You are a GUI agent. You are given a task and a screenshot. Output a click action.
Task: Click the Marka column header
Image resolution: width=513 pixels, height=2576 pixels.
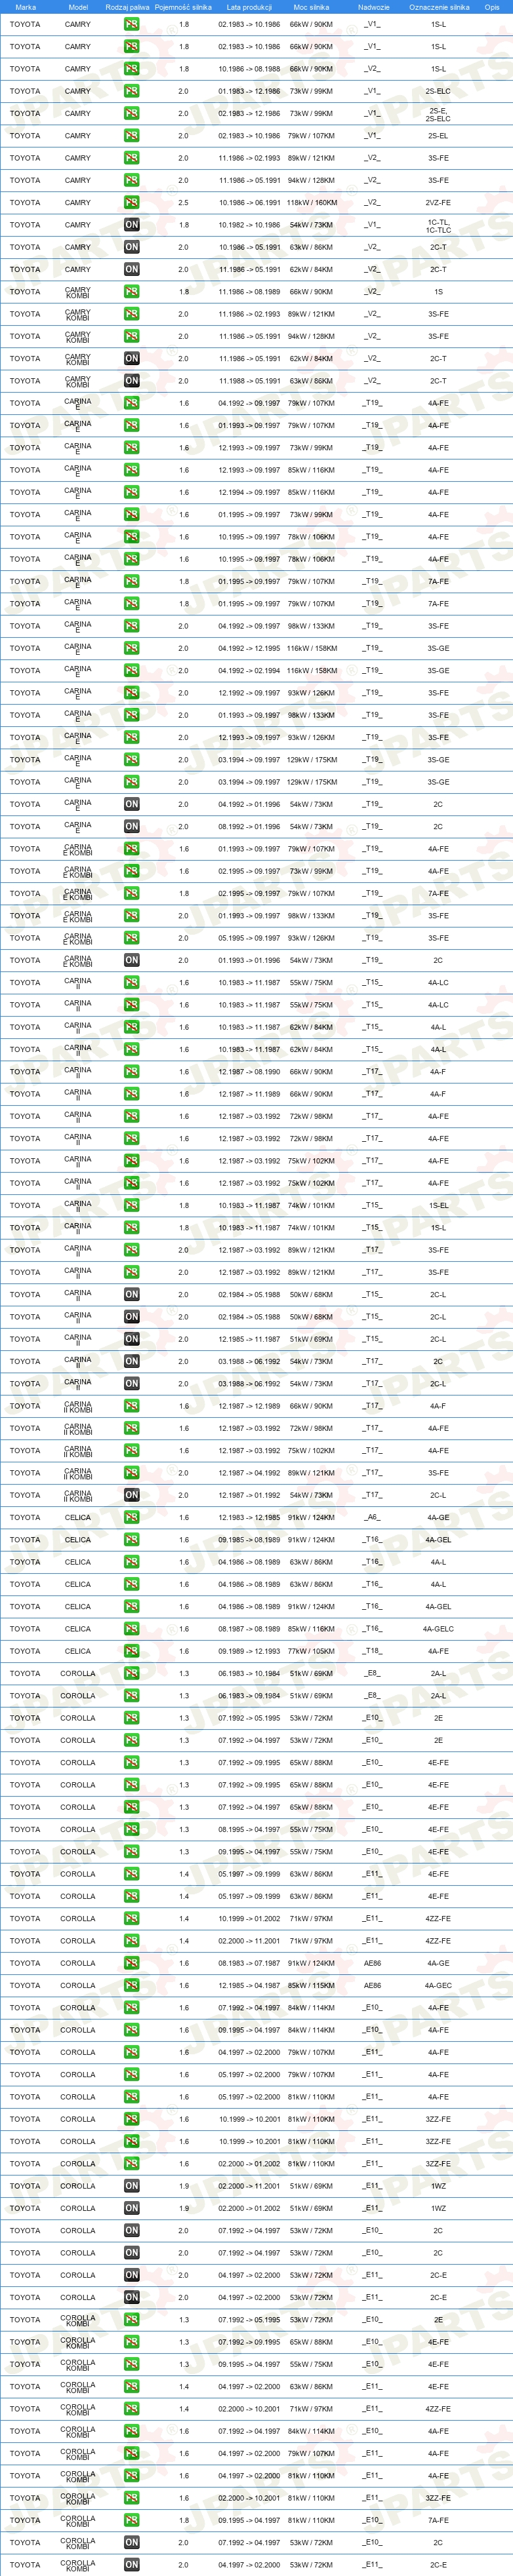[25, 7]
